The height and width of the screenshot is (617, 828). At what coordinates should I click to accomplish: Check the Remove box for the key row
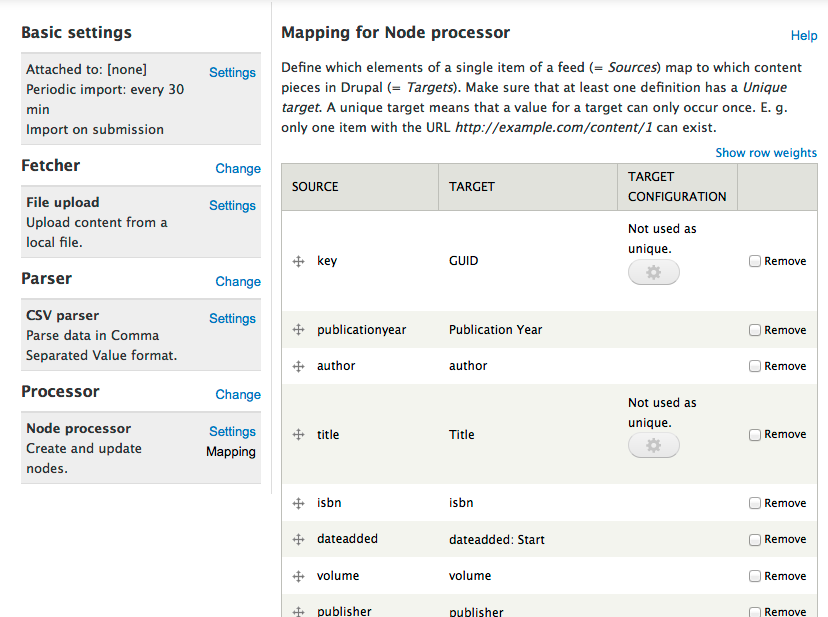click(755, 261)
